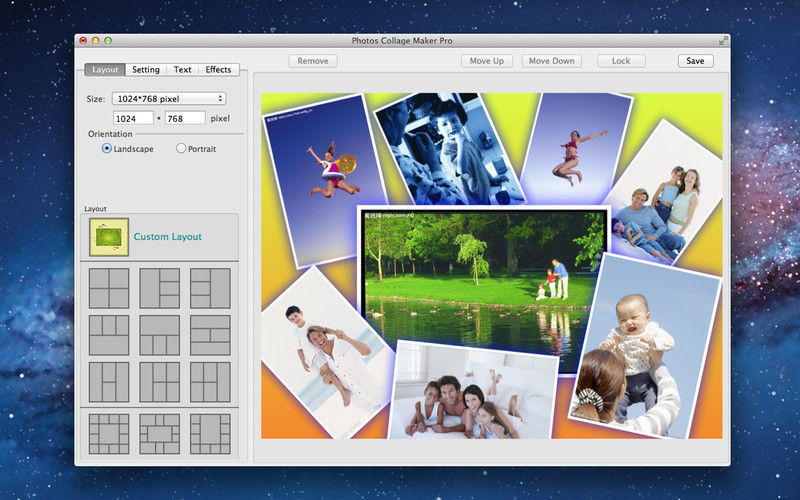Open the Text tab

coord(182,69)
